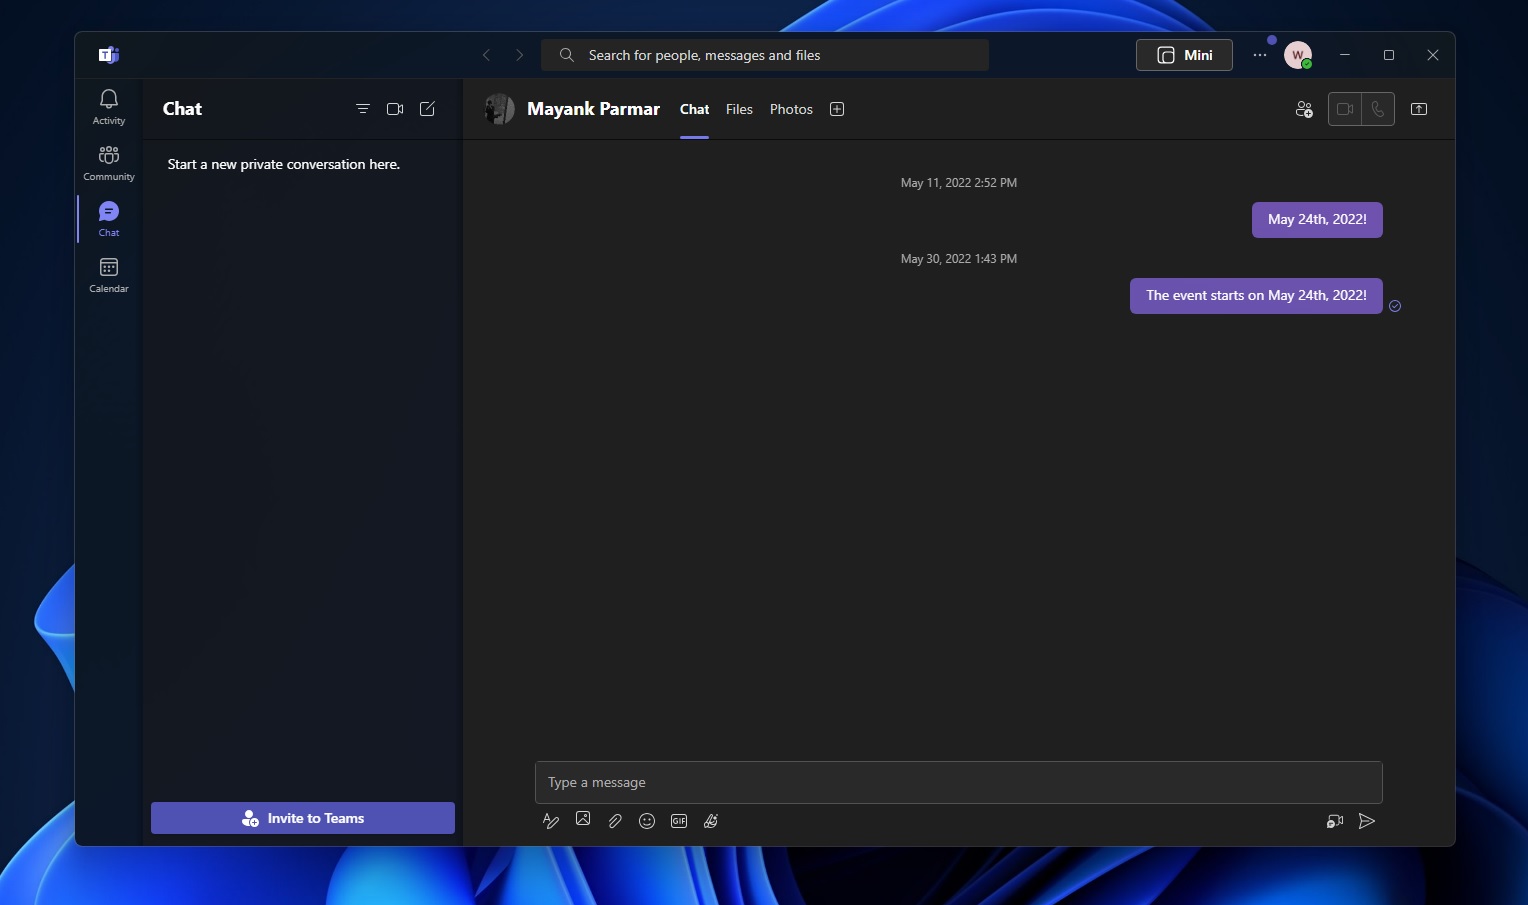Add people to this chat
This screenshot has width=1528, height=905.
pos(1304,109)
